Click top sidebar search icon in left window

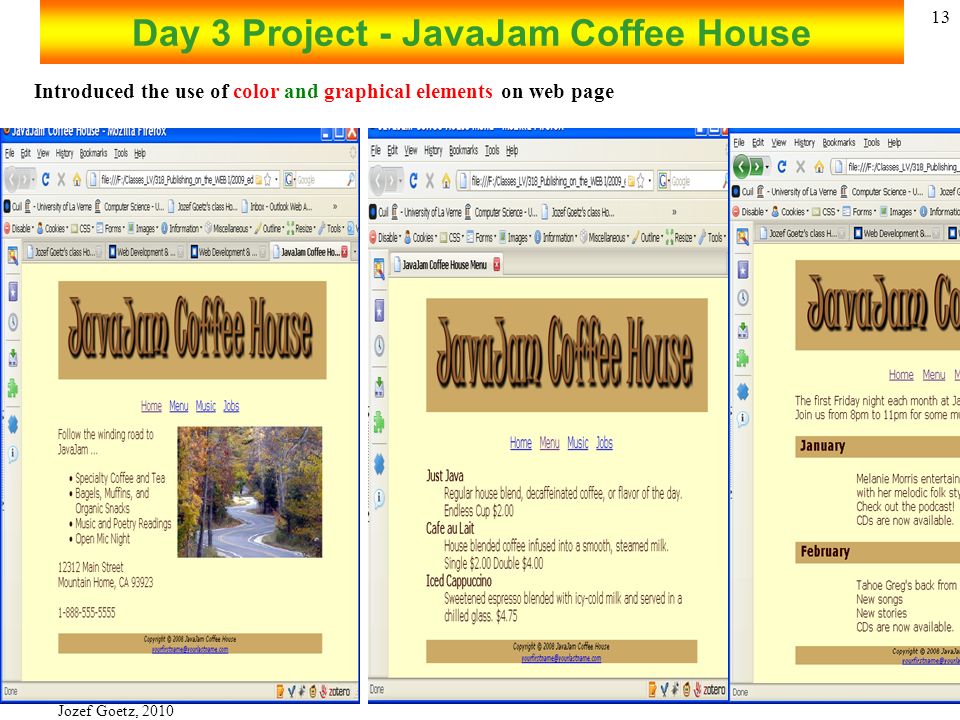pyautogui.click(x=12, y=255)
